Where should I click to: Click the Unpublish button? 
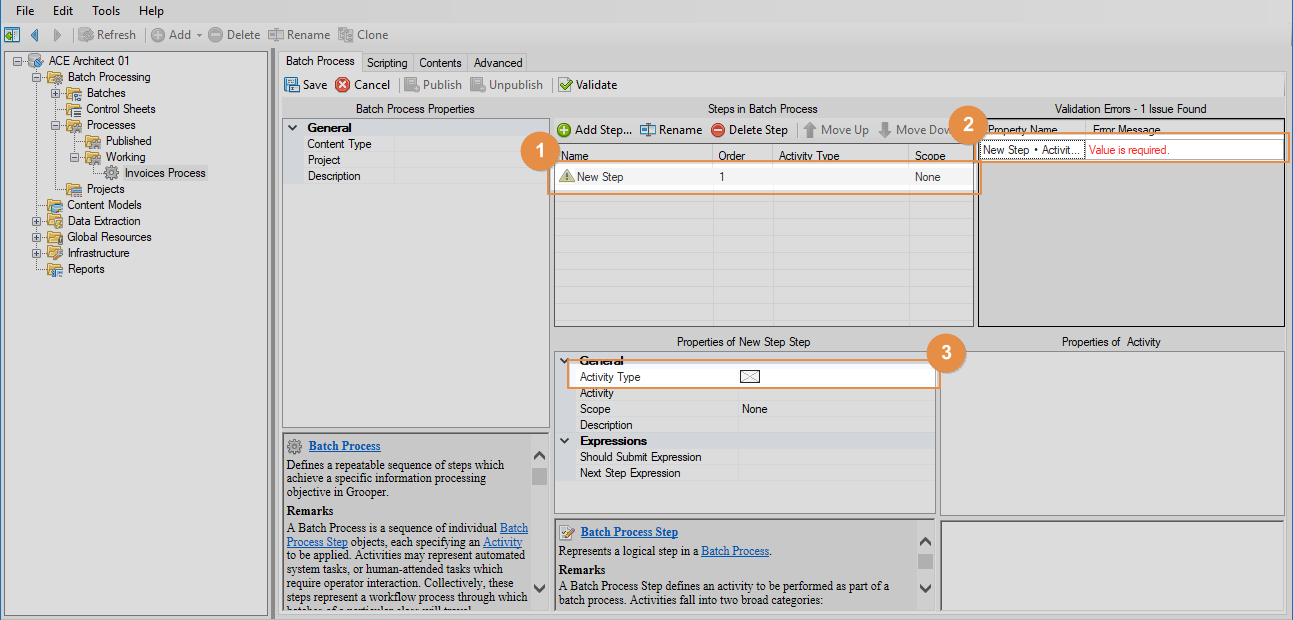coord(507,85)
